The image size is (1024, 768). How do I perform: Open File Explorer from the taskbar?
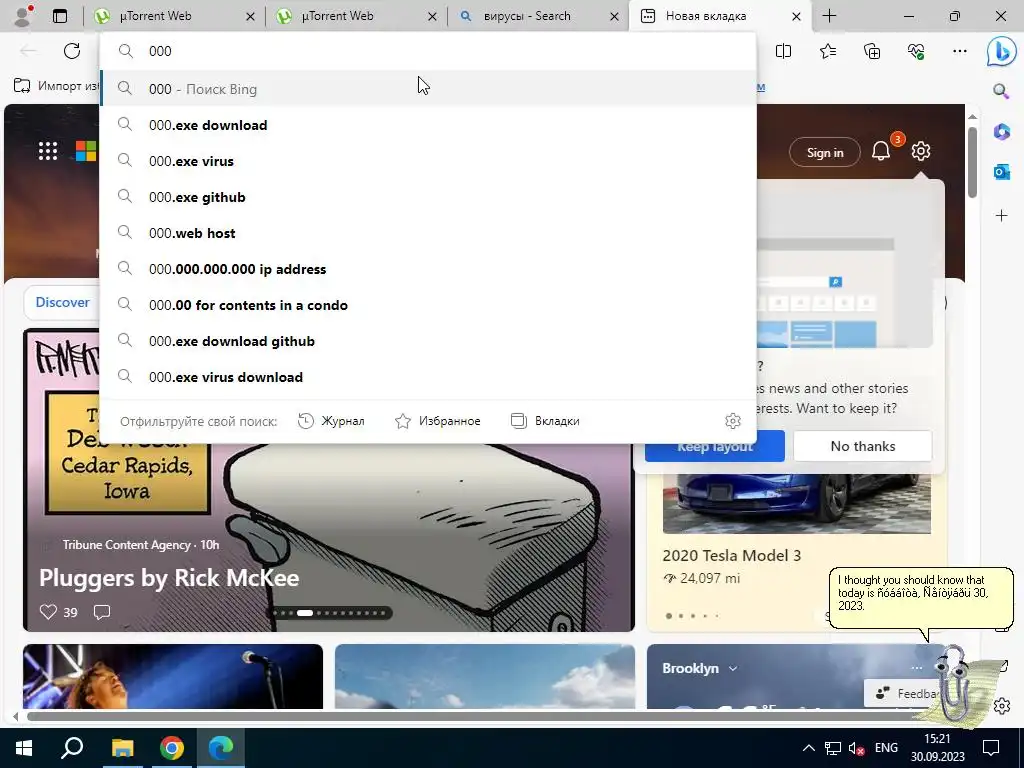pos(122,748)
